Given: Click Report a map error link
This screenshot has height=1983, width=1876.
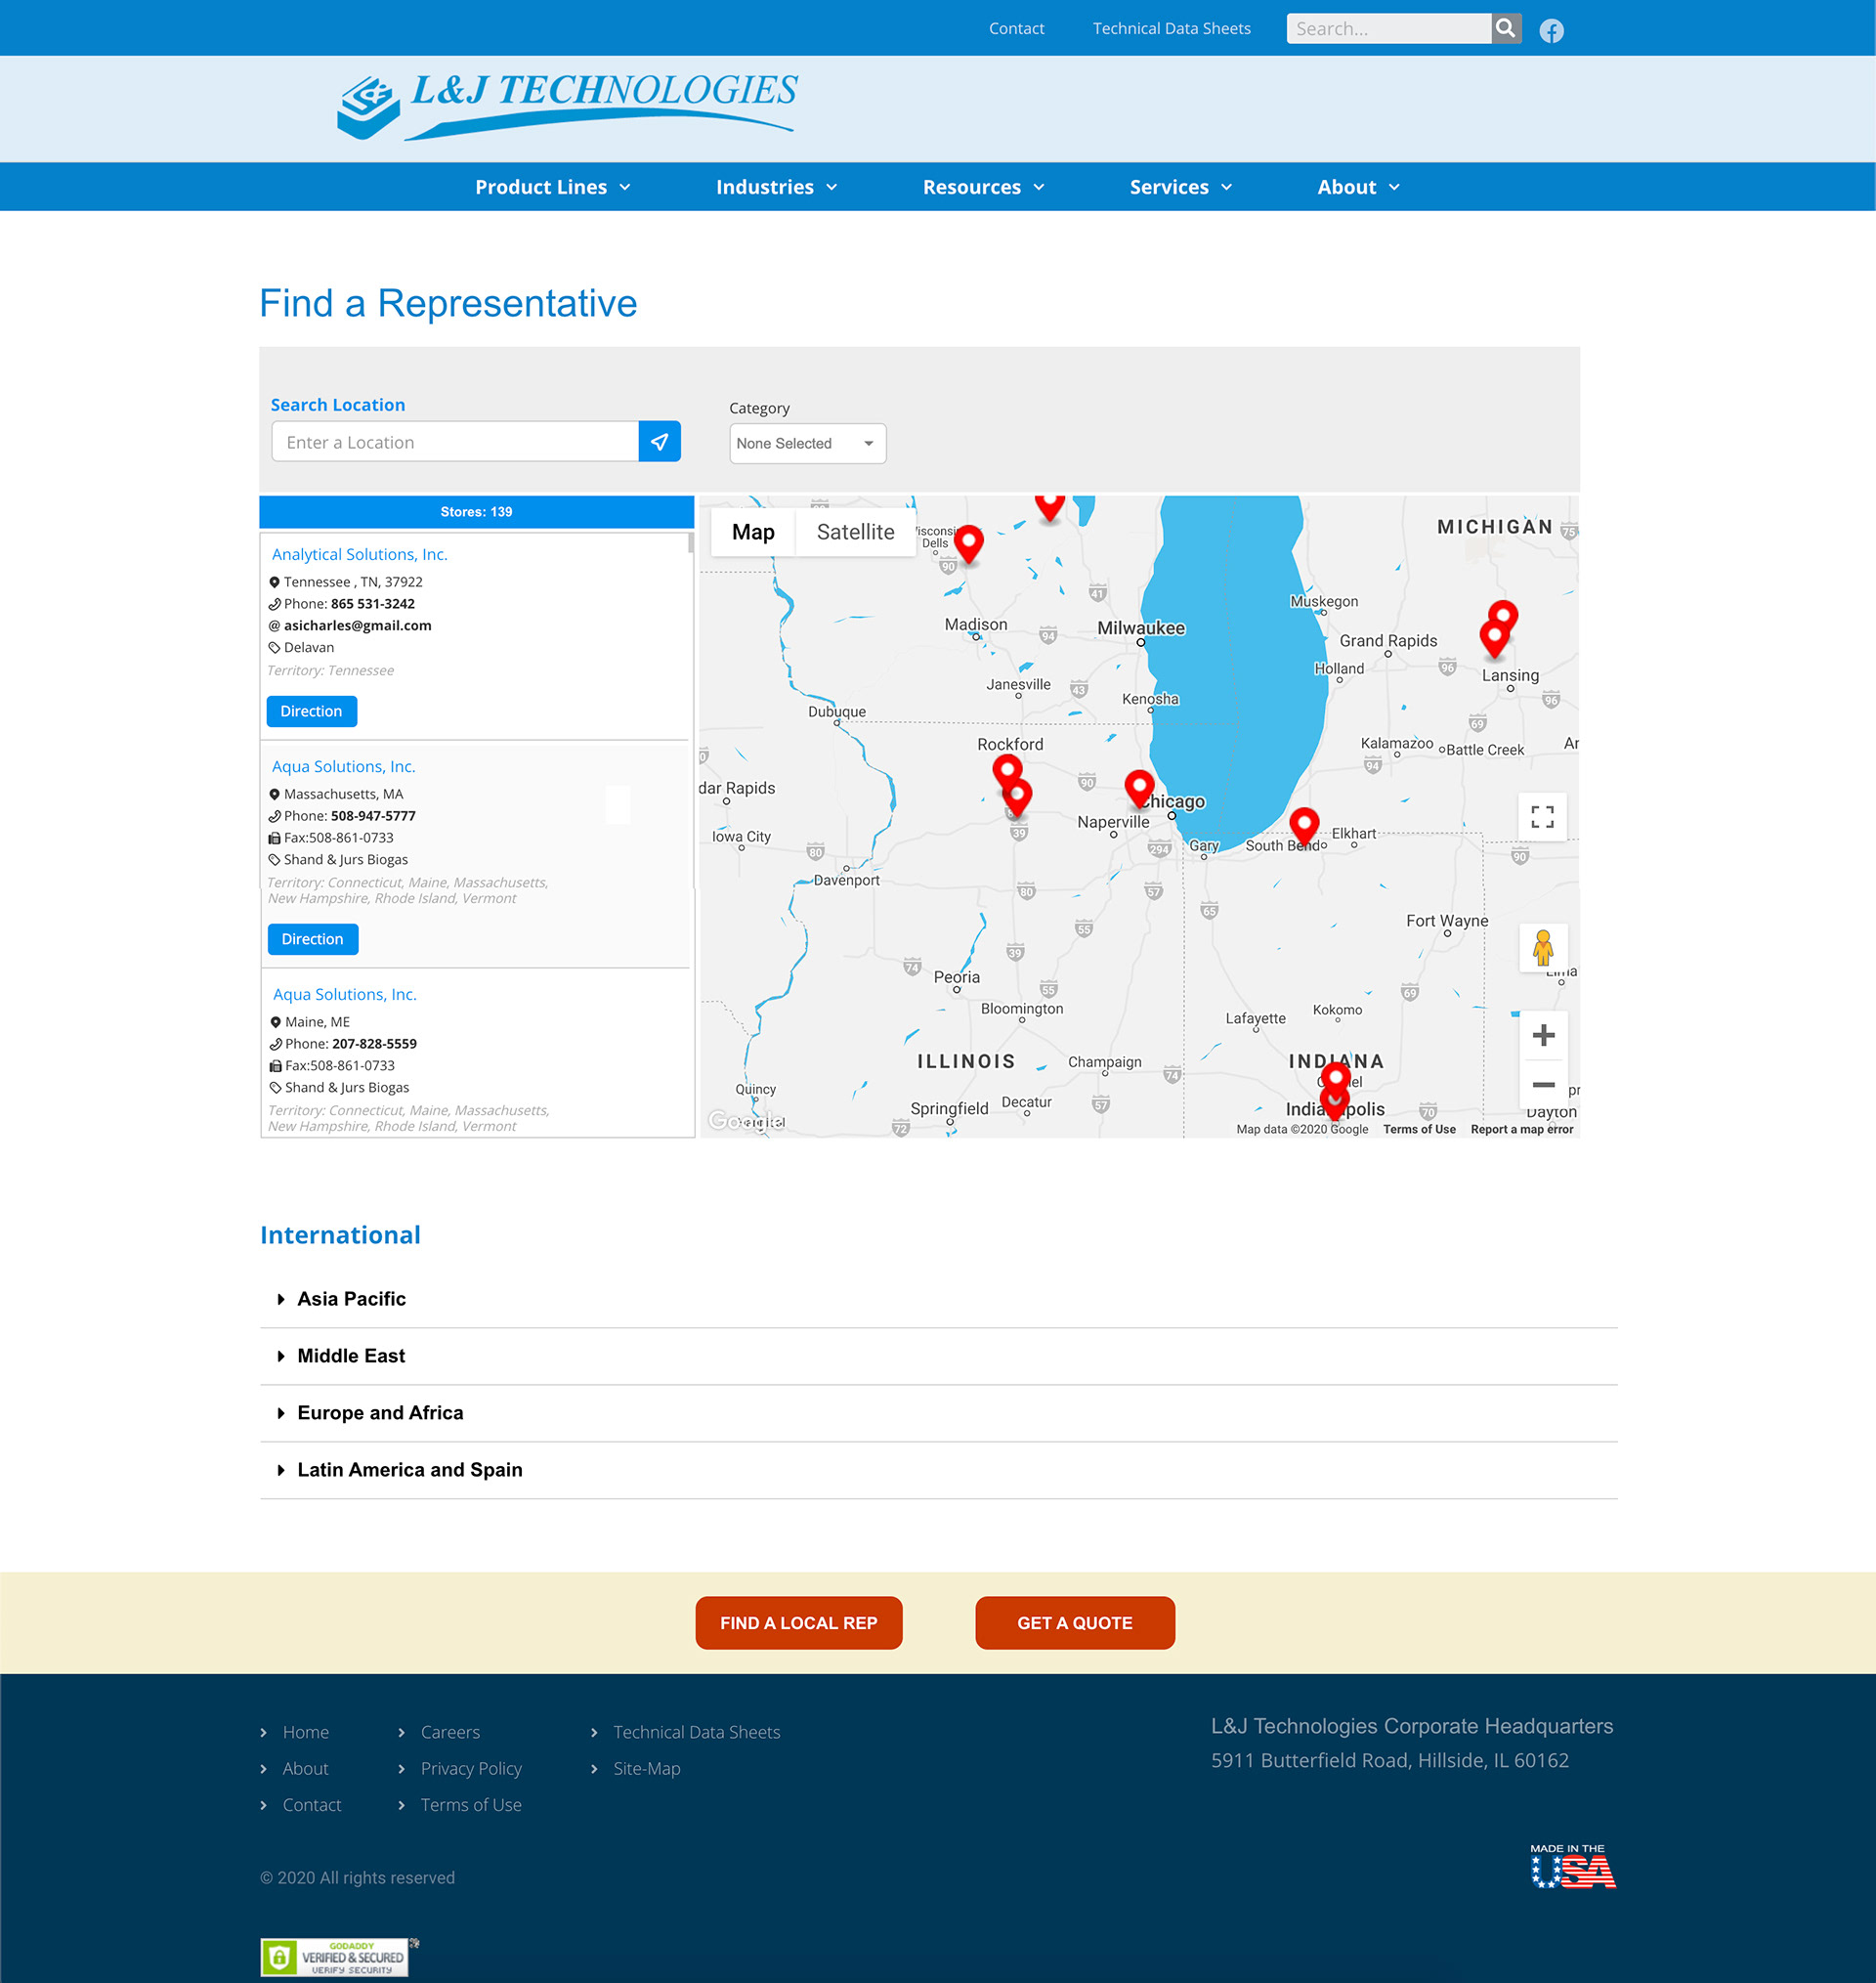Looking at the screenshot, I should point(1521,1129).
